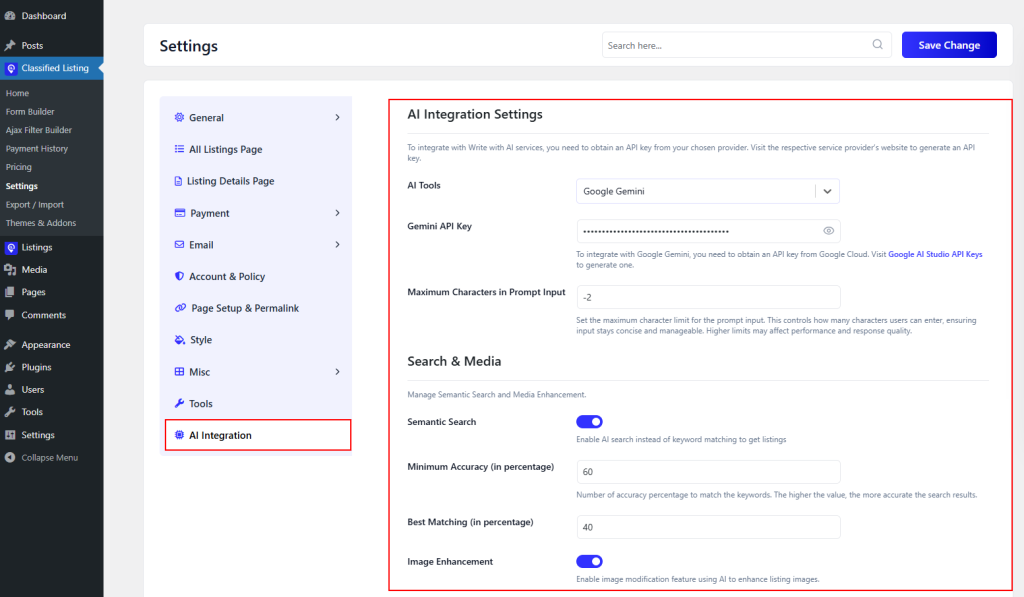1024x597 pixels.
Task: Click the General gear icon
Action: click(179, 117)
